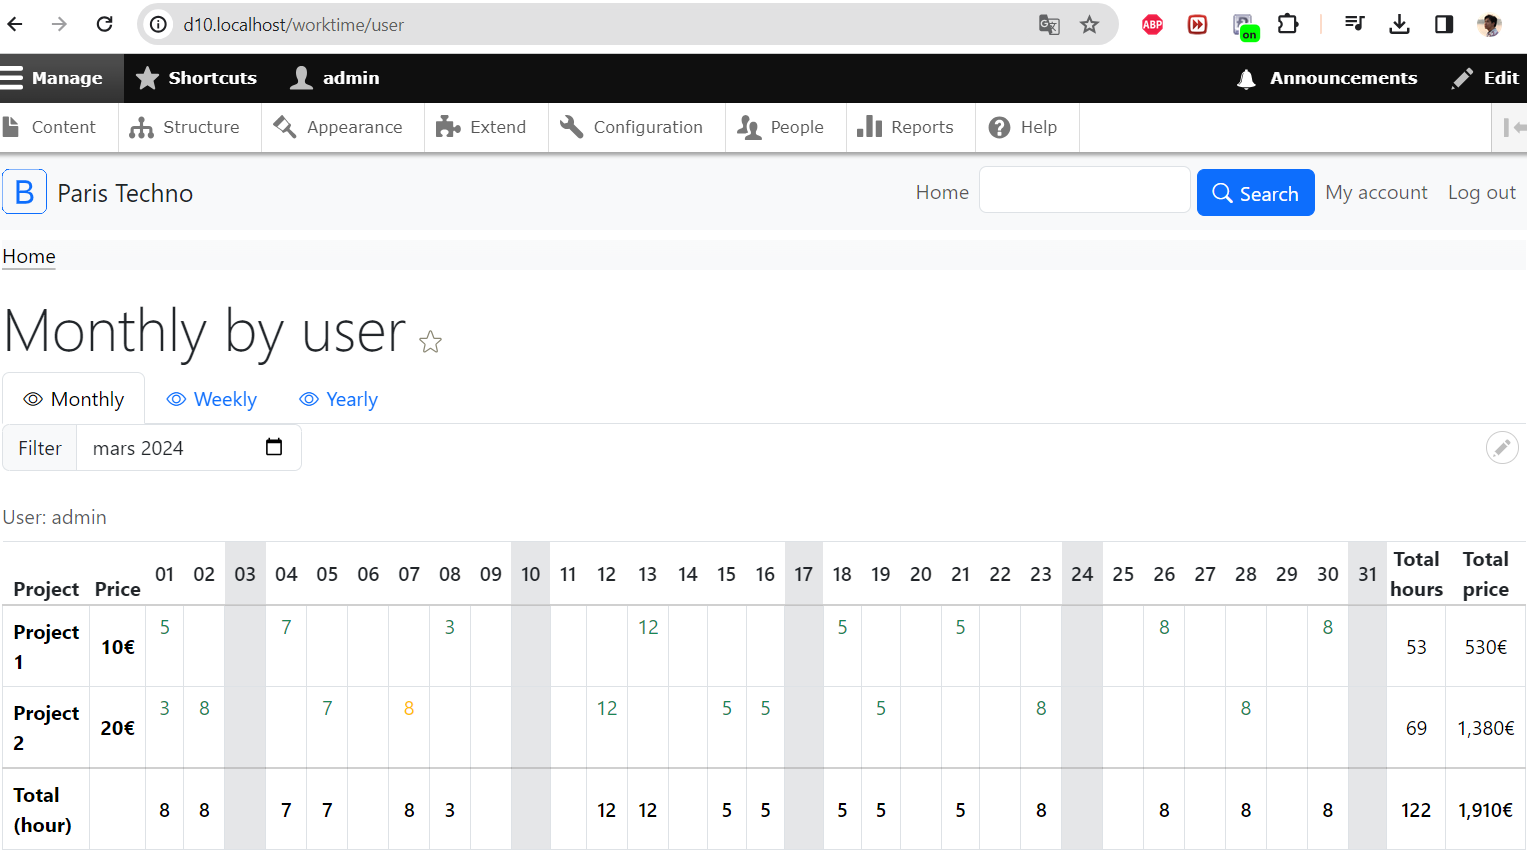The width and height of the screenshot is (1527, 859).
Task: Open the Shortcuts menu
Action: tap(197, 78)
